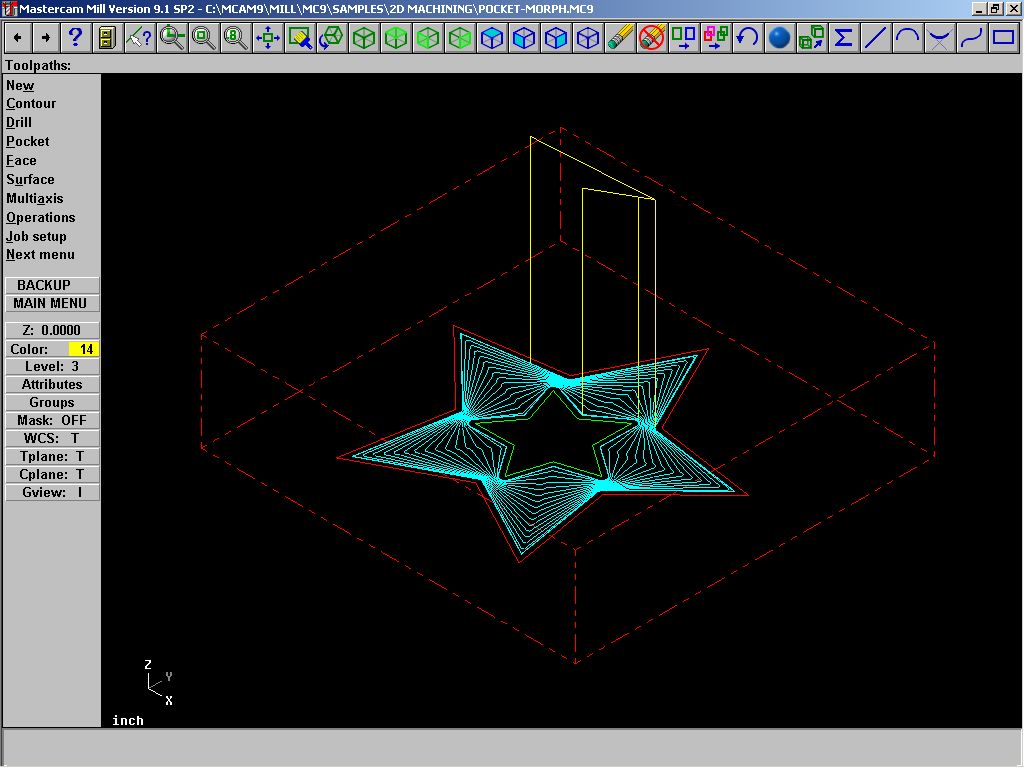
Task: Click the Z: 0.0000 depth field
Action: click(52, 330)
